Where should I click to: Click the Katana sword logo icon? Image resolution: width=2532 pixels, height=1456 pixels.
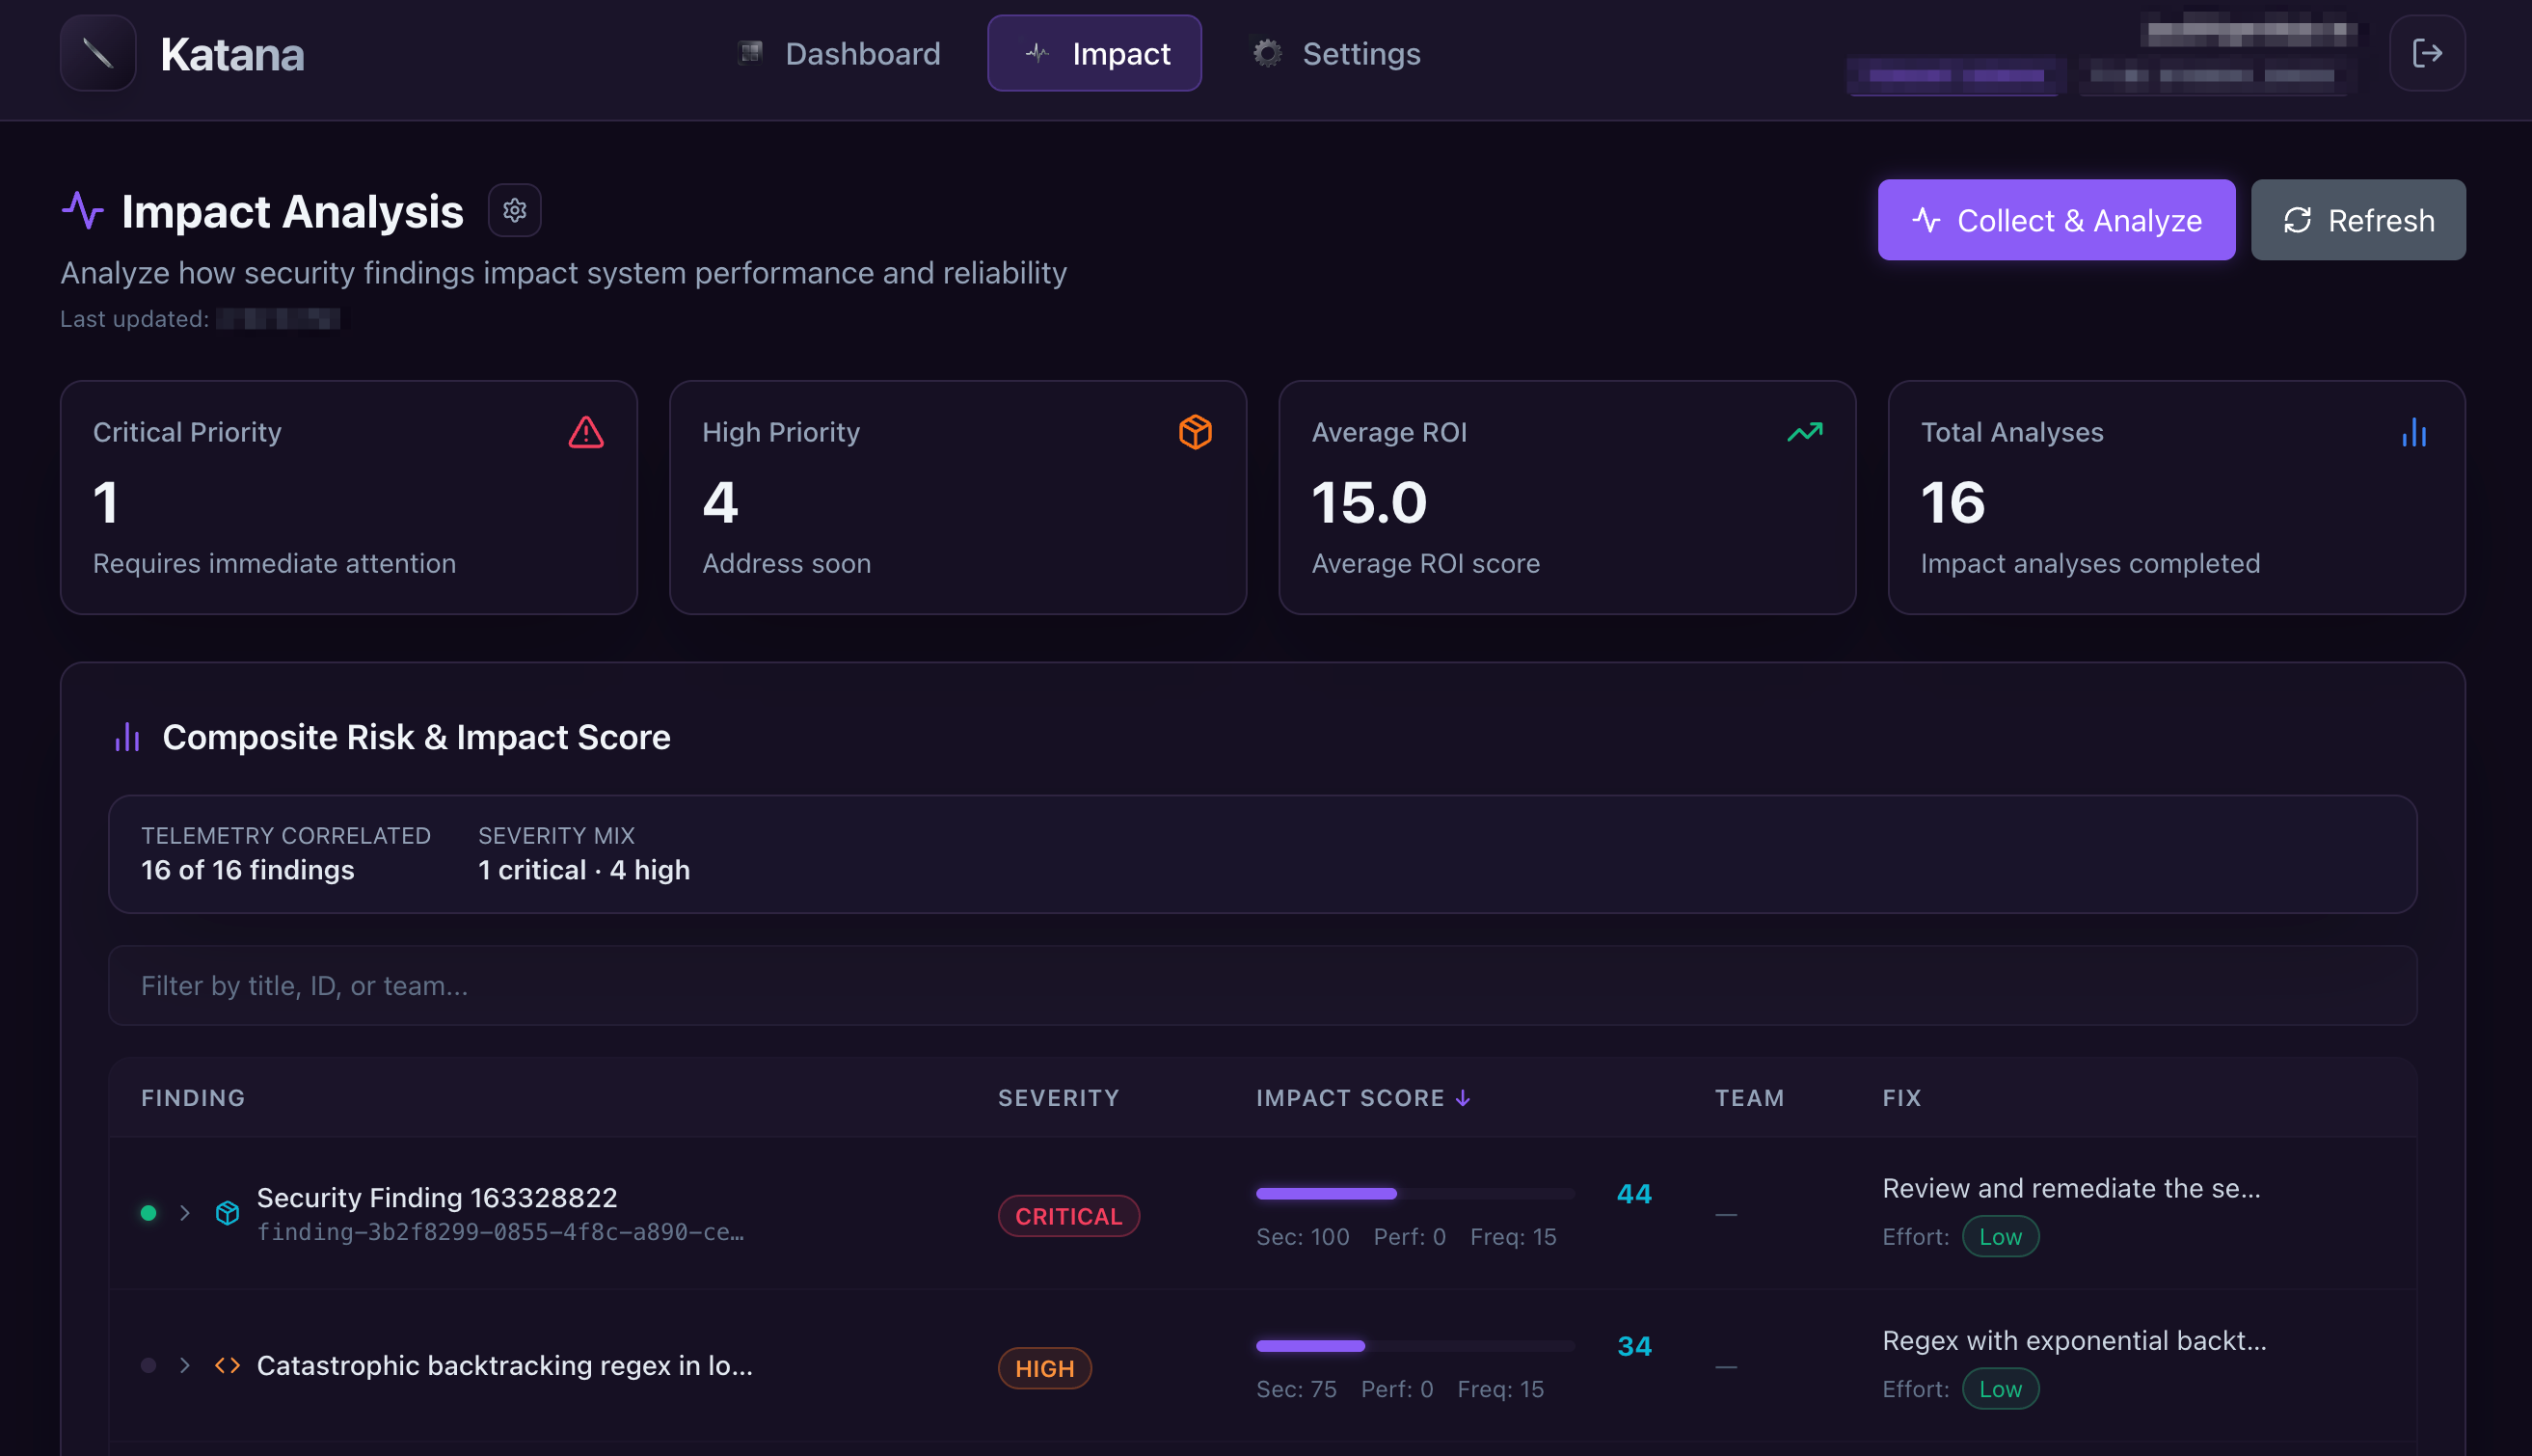tap(98, 53)
